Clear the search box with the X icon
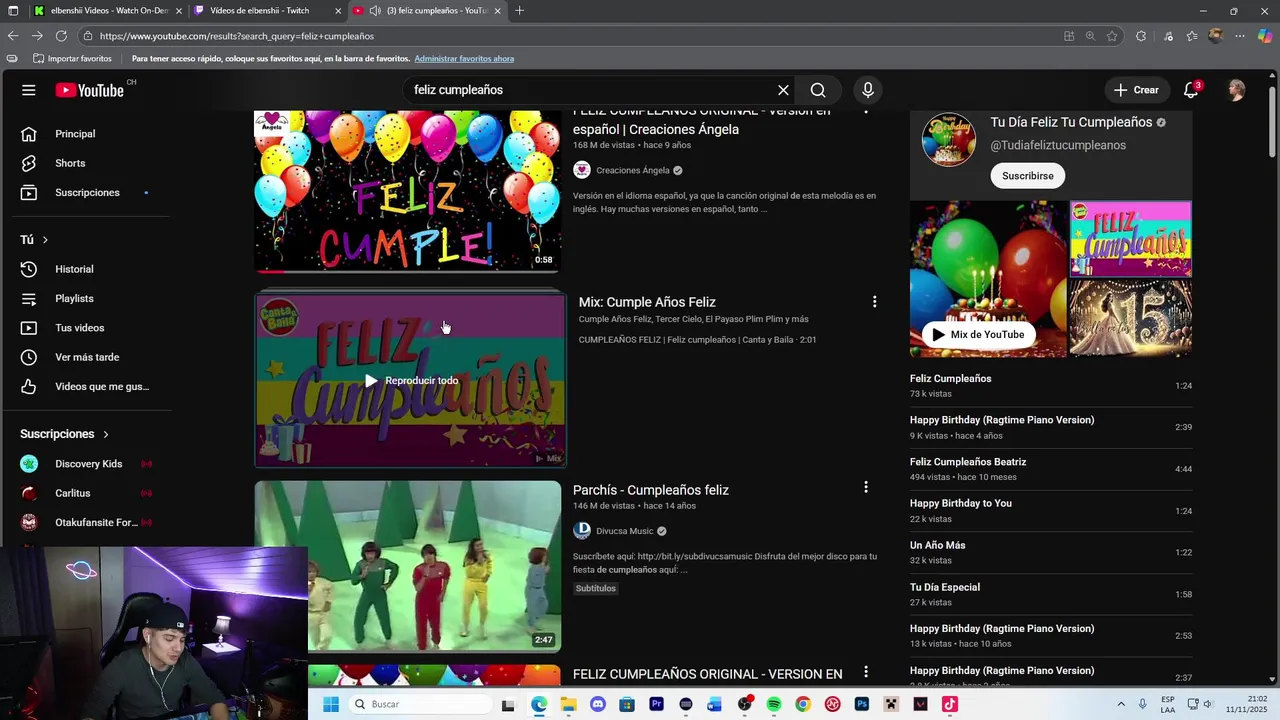 pos(783,90)
